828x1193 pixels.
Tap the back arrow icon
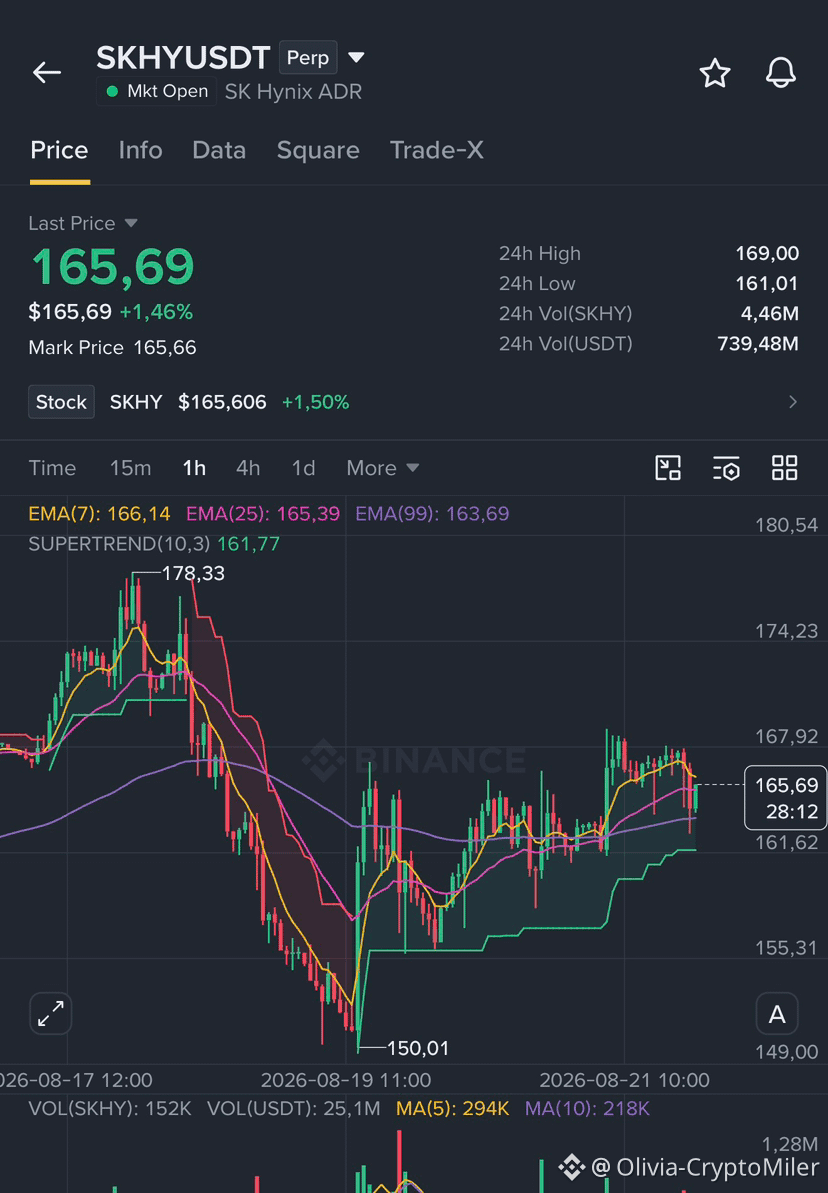(x=46, y=72)
